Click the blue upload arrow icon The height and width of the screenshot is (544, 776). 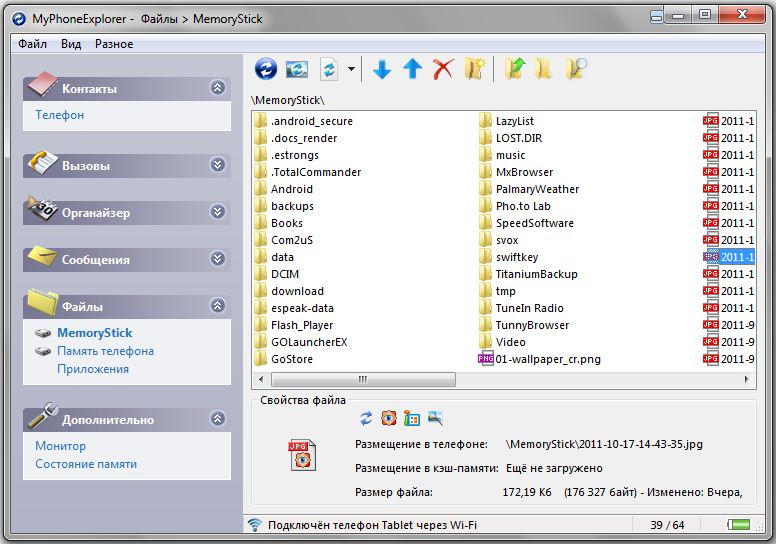[x=413, y=69]
